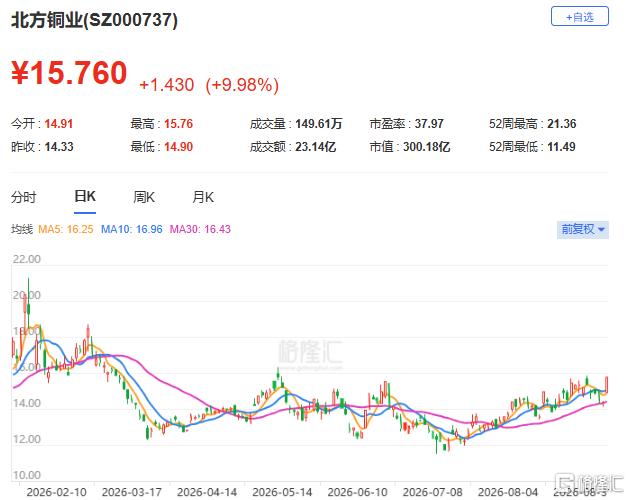630x500 pixels.
Task: Click the MA30: 16.43 indicator label
Action: click(200, 229)
